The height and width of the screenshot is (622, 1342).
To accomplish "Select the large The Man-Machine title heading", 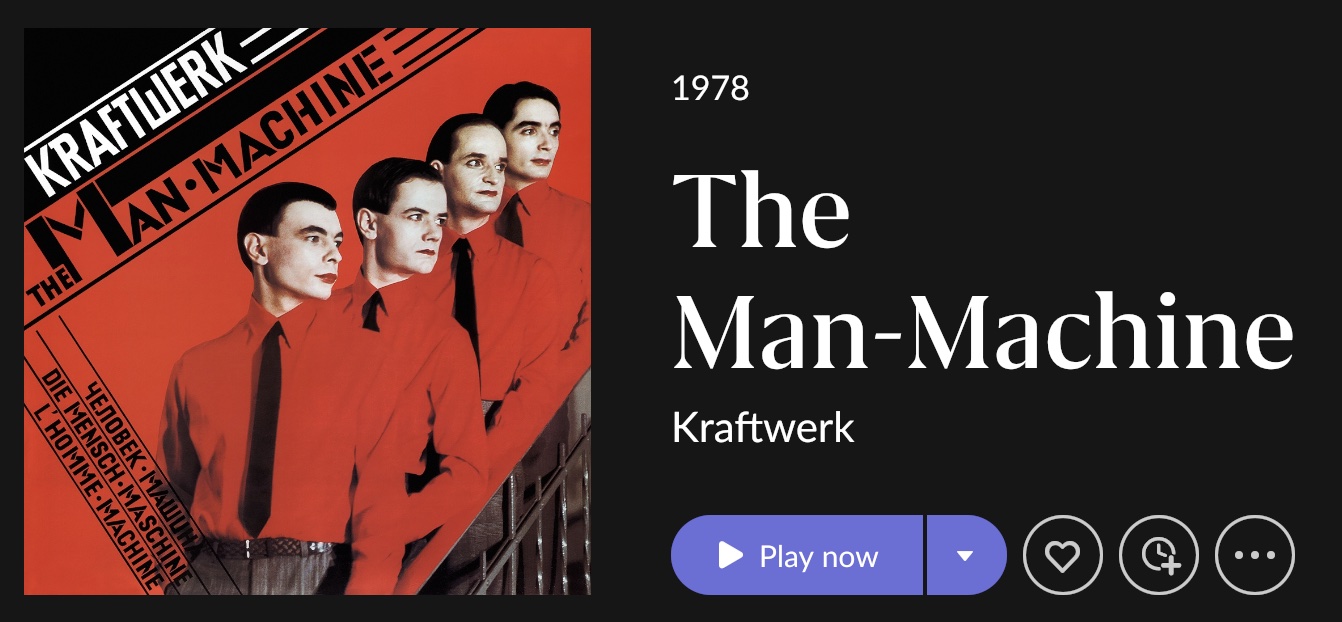I will click(x=983, y=270).
